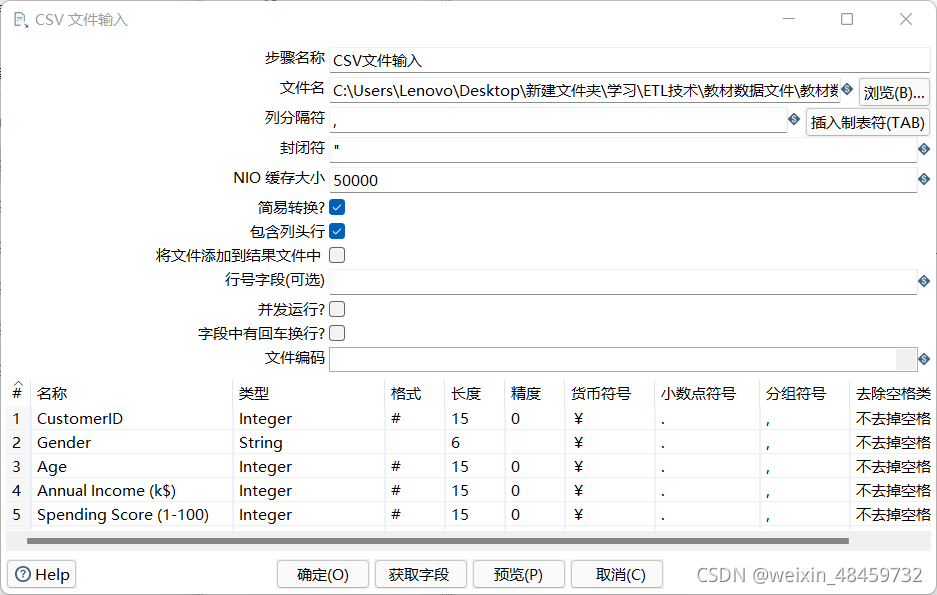
Task: Click the 类型 column header
Action: pyautogui.click(x=308, y=394)
